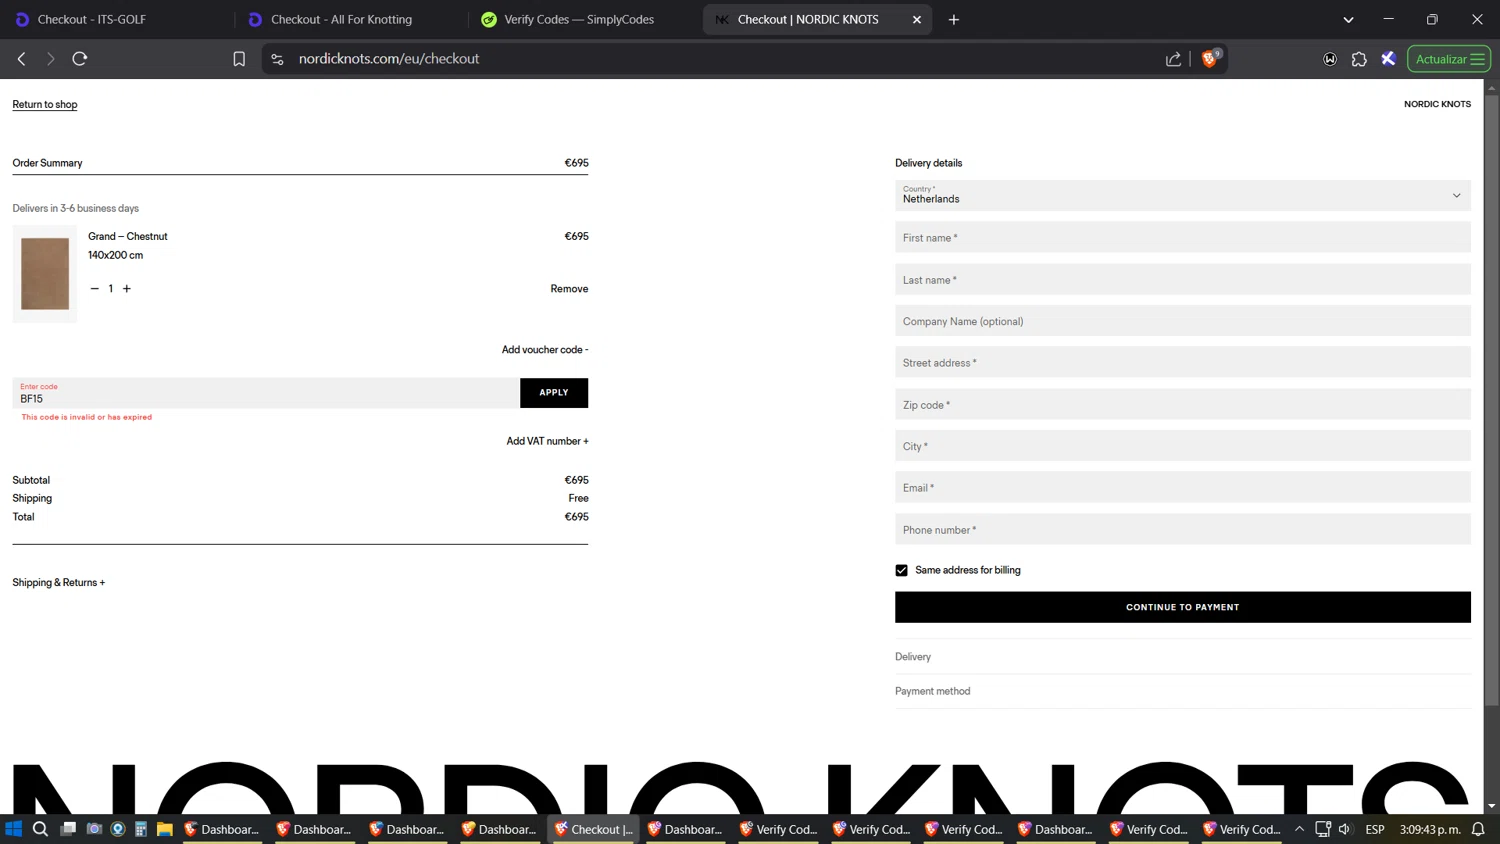Switch to Checkout window in taskbar
The height and width of the screenshot is (844, 1500).
tap(594, 829)
